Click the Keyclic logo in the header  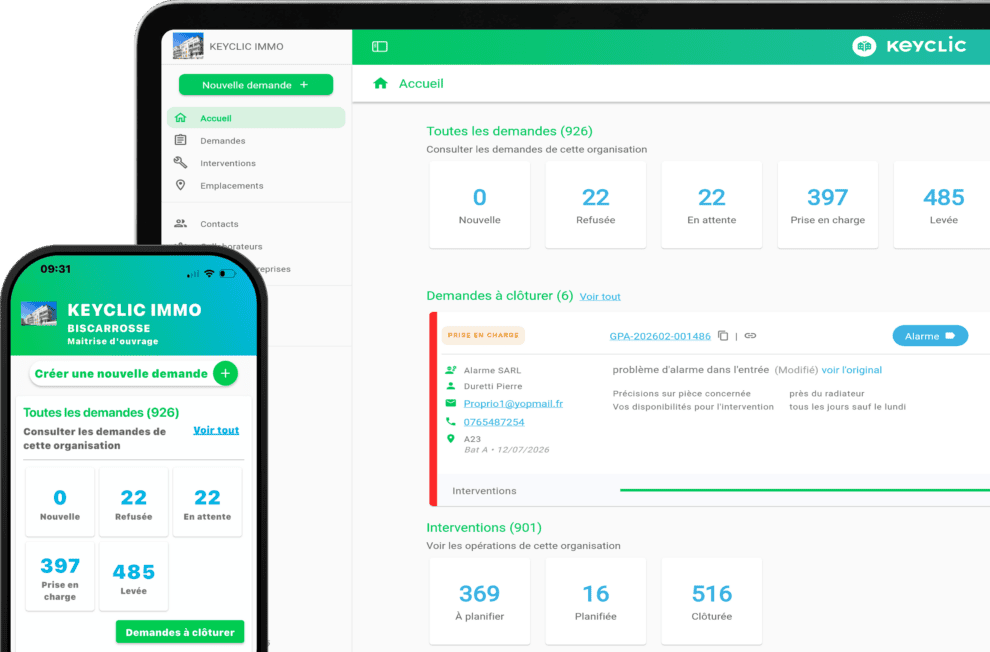(909, 46)
